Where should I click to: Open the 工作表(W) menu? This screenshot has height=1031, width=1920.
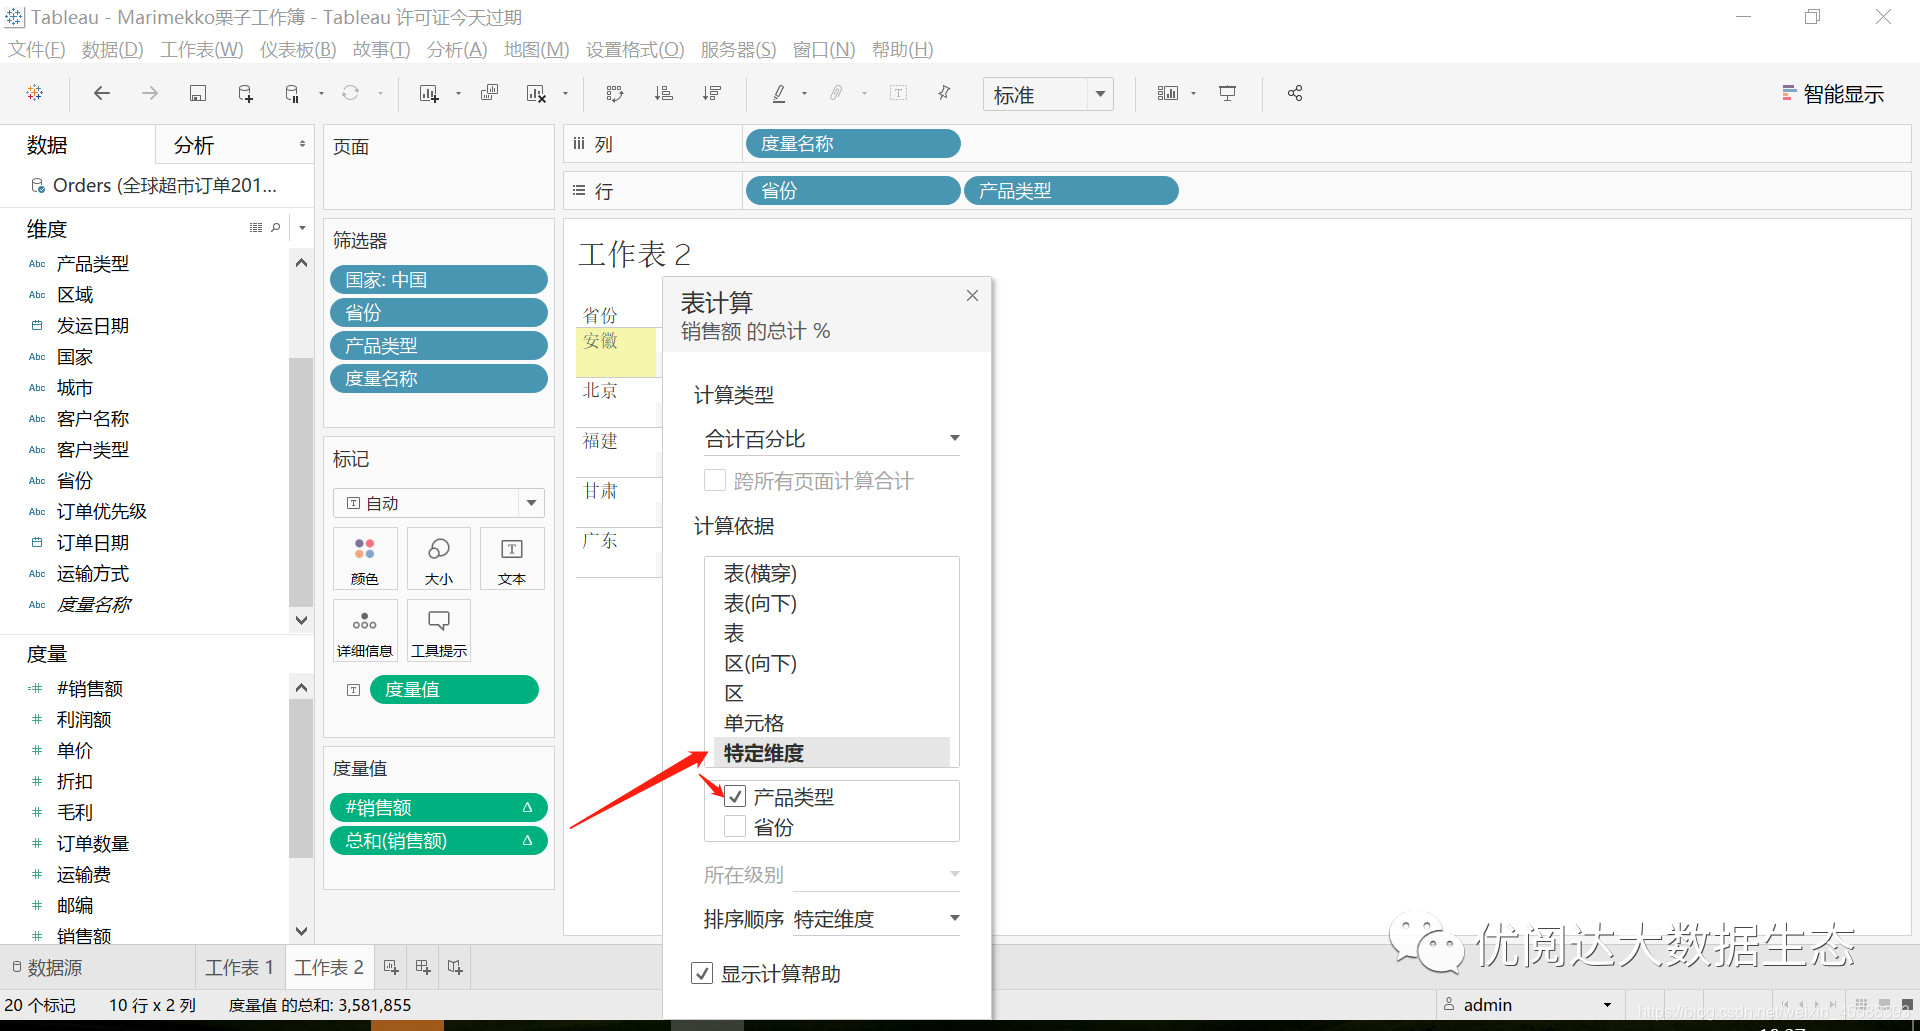[x=202, y=49]
